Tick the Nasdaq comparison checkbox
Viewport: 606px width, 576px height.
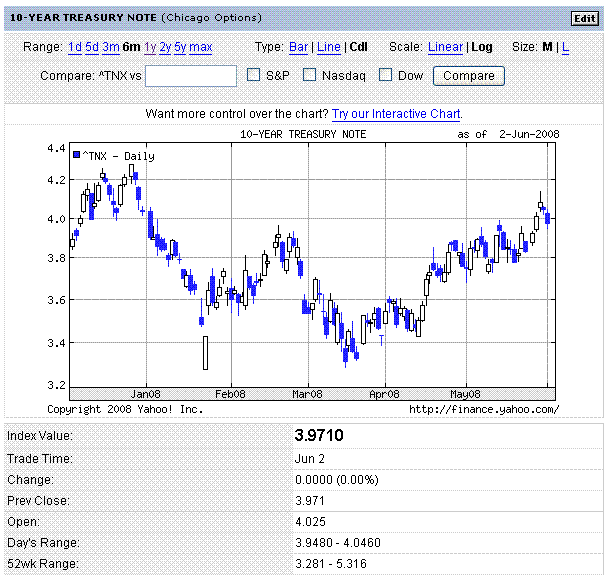(310, 75)
